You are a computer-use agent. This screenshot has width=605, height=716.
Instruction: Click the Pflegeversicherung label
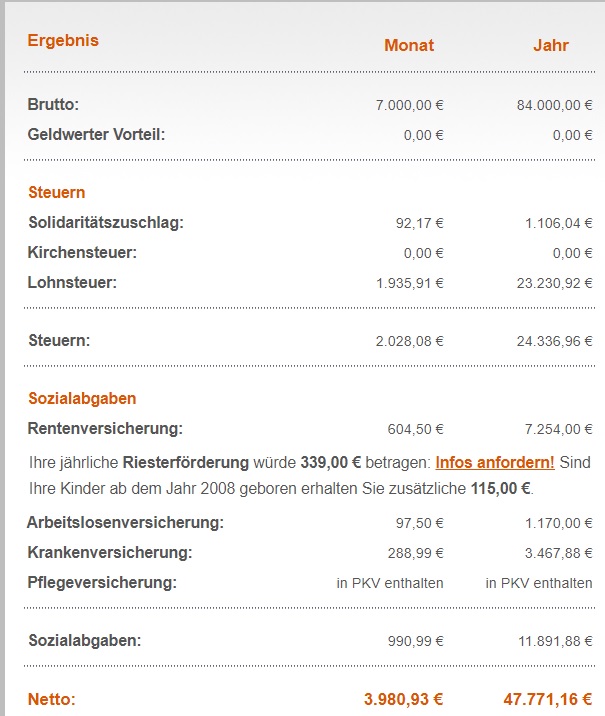(102, 582)
